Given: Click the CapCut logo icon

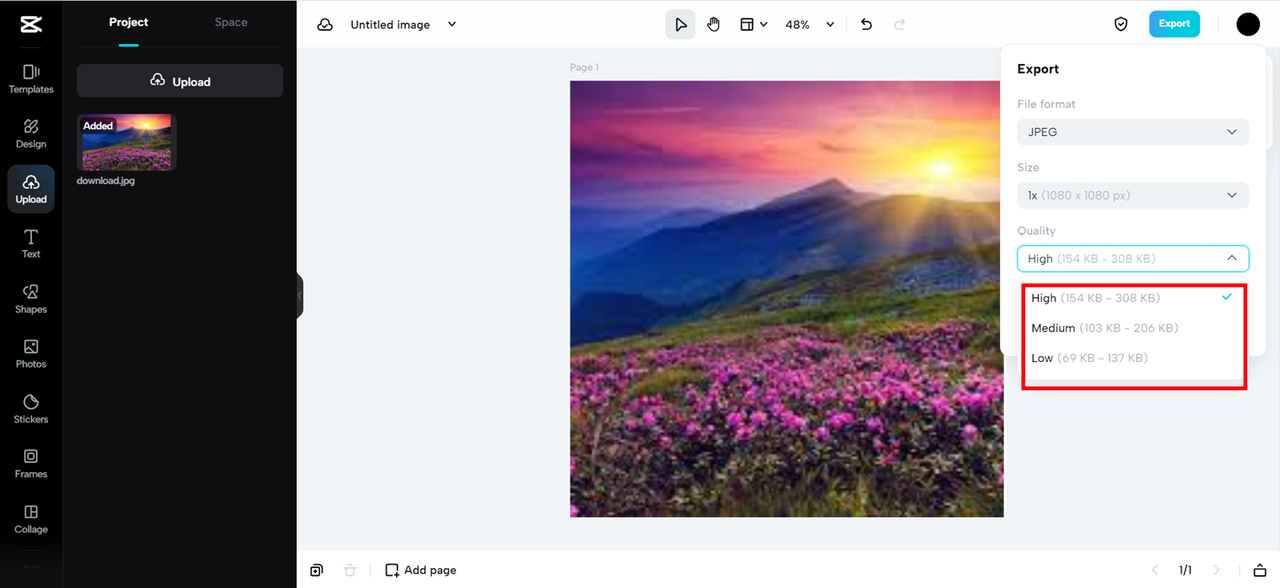Looking at the screenshot, I should click(x=31, y=25).
